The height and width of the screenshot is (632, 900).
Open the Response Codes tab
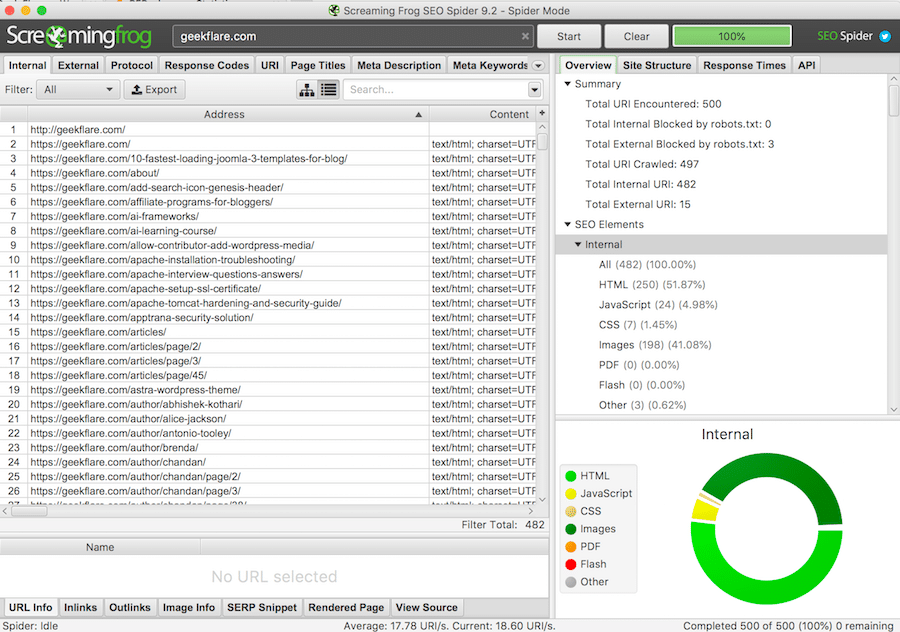click(207, 65)
